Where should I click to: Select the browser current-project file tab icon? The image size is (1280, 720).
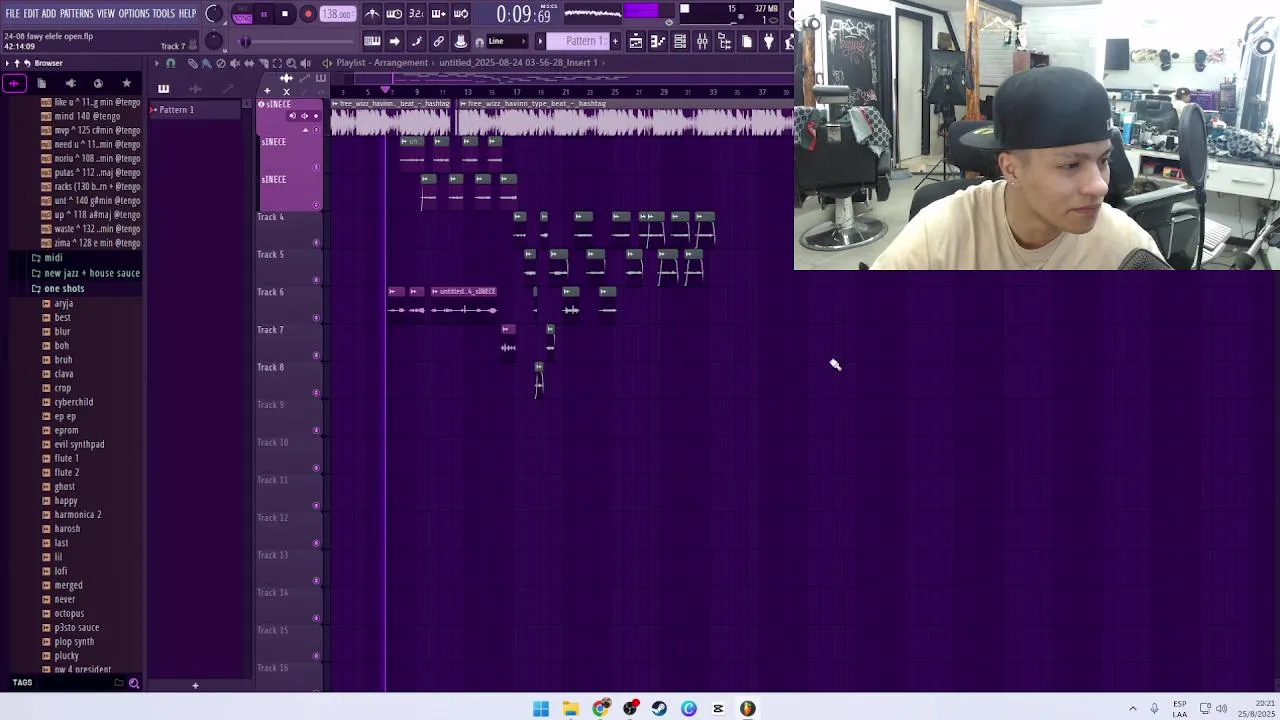coord(42,83)
